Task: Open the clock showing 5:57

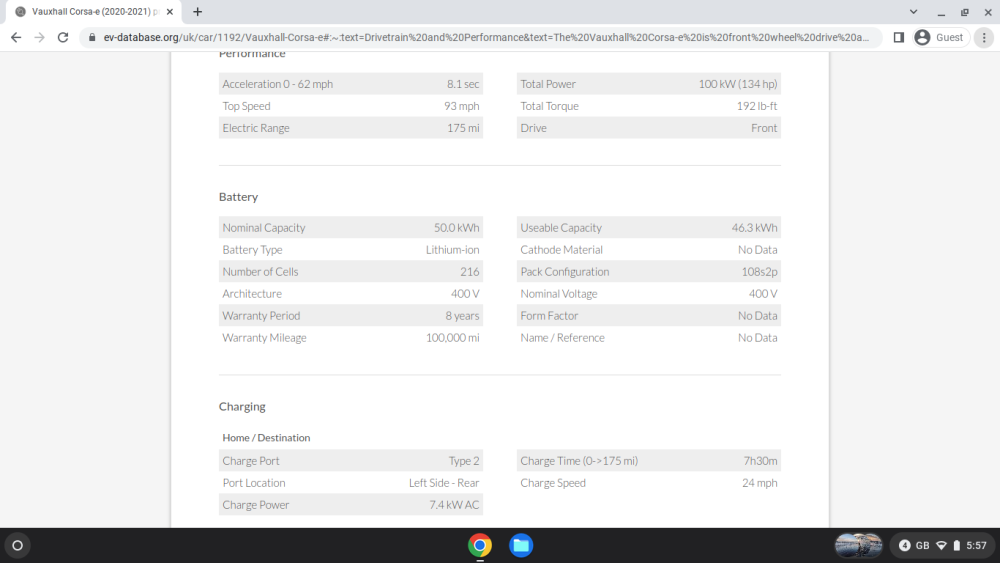Action: click(x=976, y=545)
